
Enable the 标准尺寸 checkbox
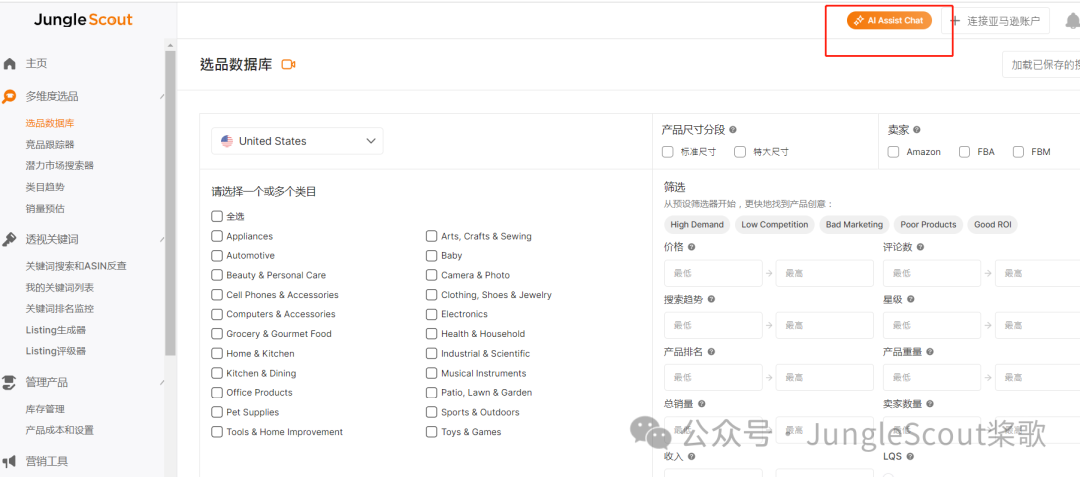tap(667, 151)
